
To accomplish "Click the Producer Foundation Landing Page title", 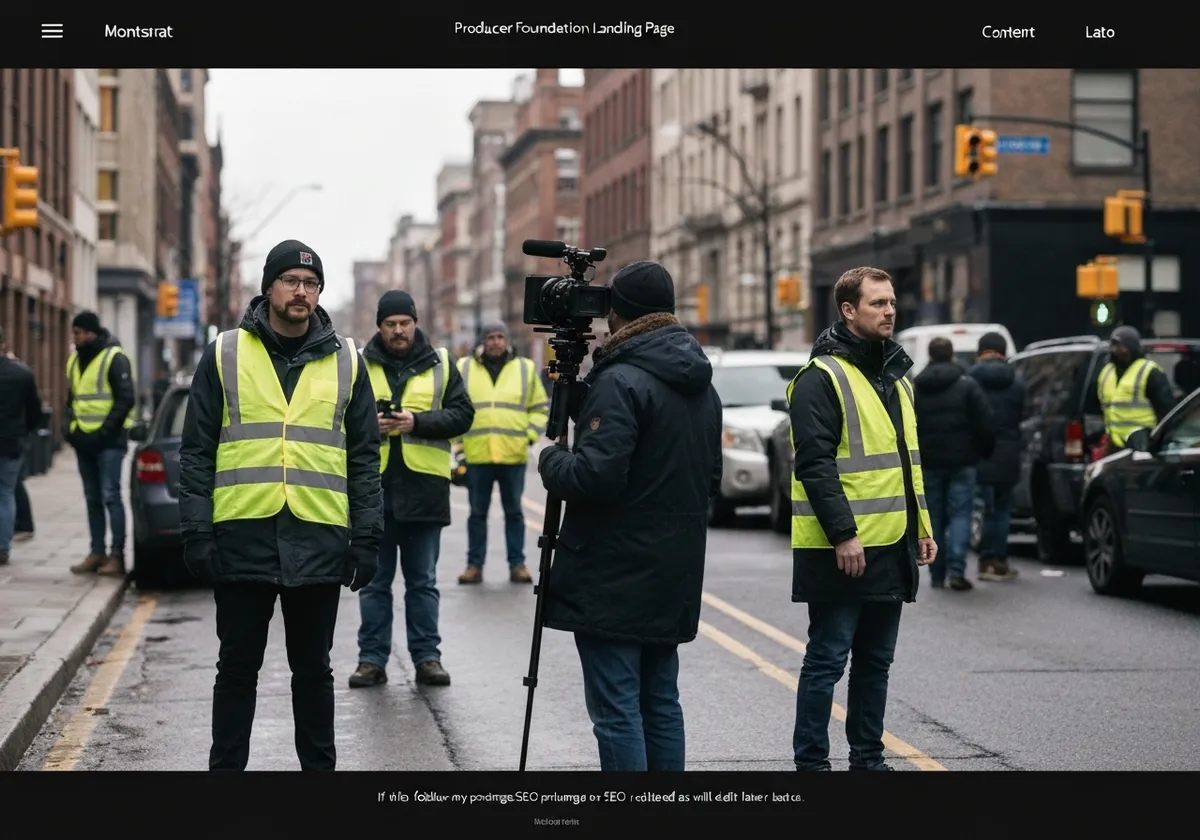I will (564, 29).
